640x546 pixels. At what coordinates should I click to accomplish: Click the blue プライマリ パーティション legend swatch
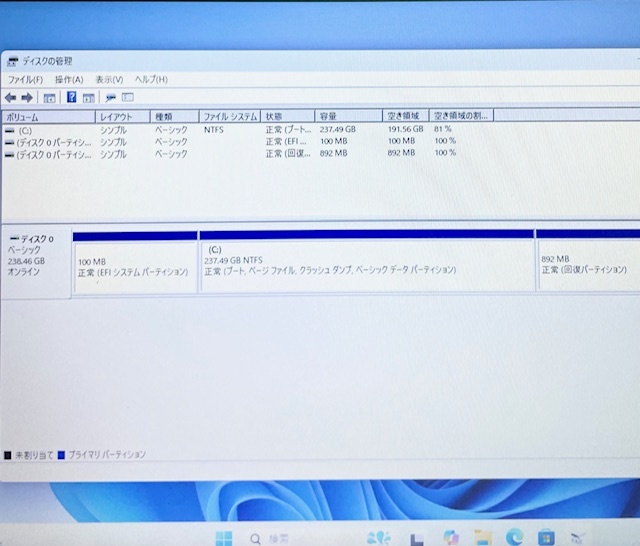click(62, 455)
